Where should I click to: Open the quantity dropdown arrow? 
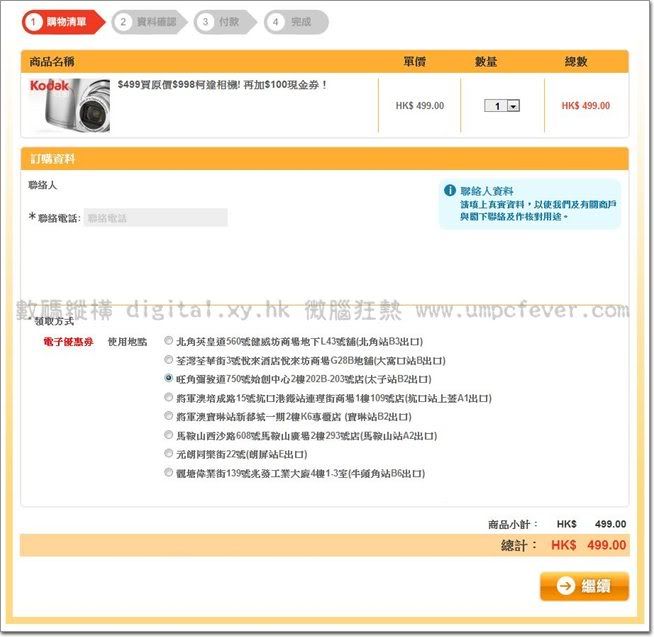pos(513,106)
